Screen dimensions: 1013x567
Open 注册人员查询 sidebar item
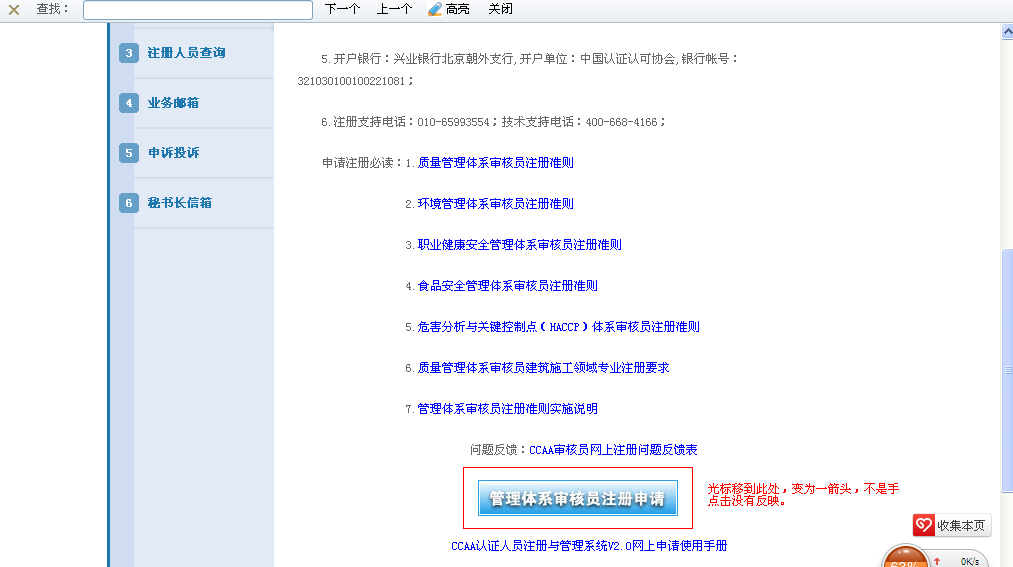[x=186, y=53]
